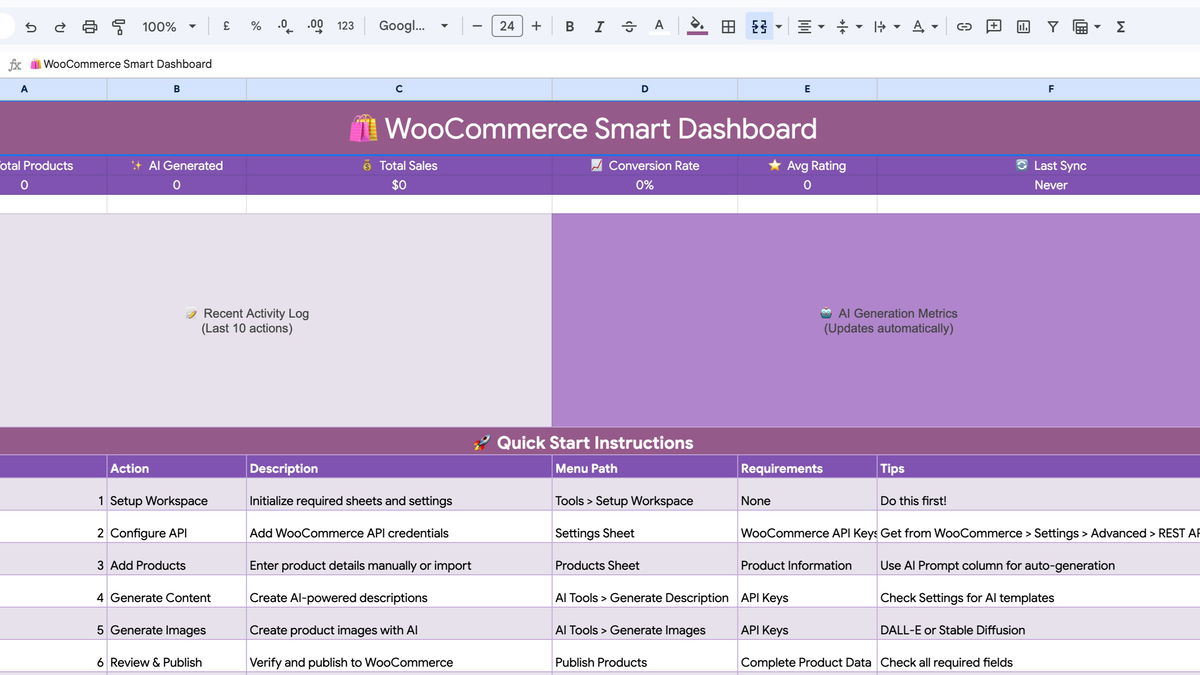
Task: Toggle merge cells
Action: [760, 26]
